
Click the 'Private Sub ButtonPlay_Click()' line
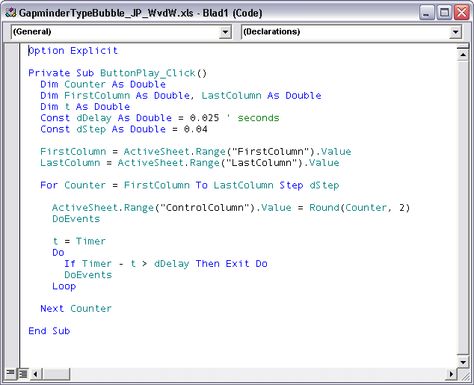[x=117, y=73]
